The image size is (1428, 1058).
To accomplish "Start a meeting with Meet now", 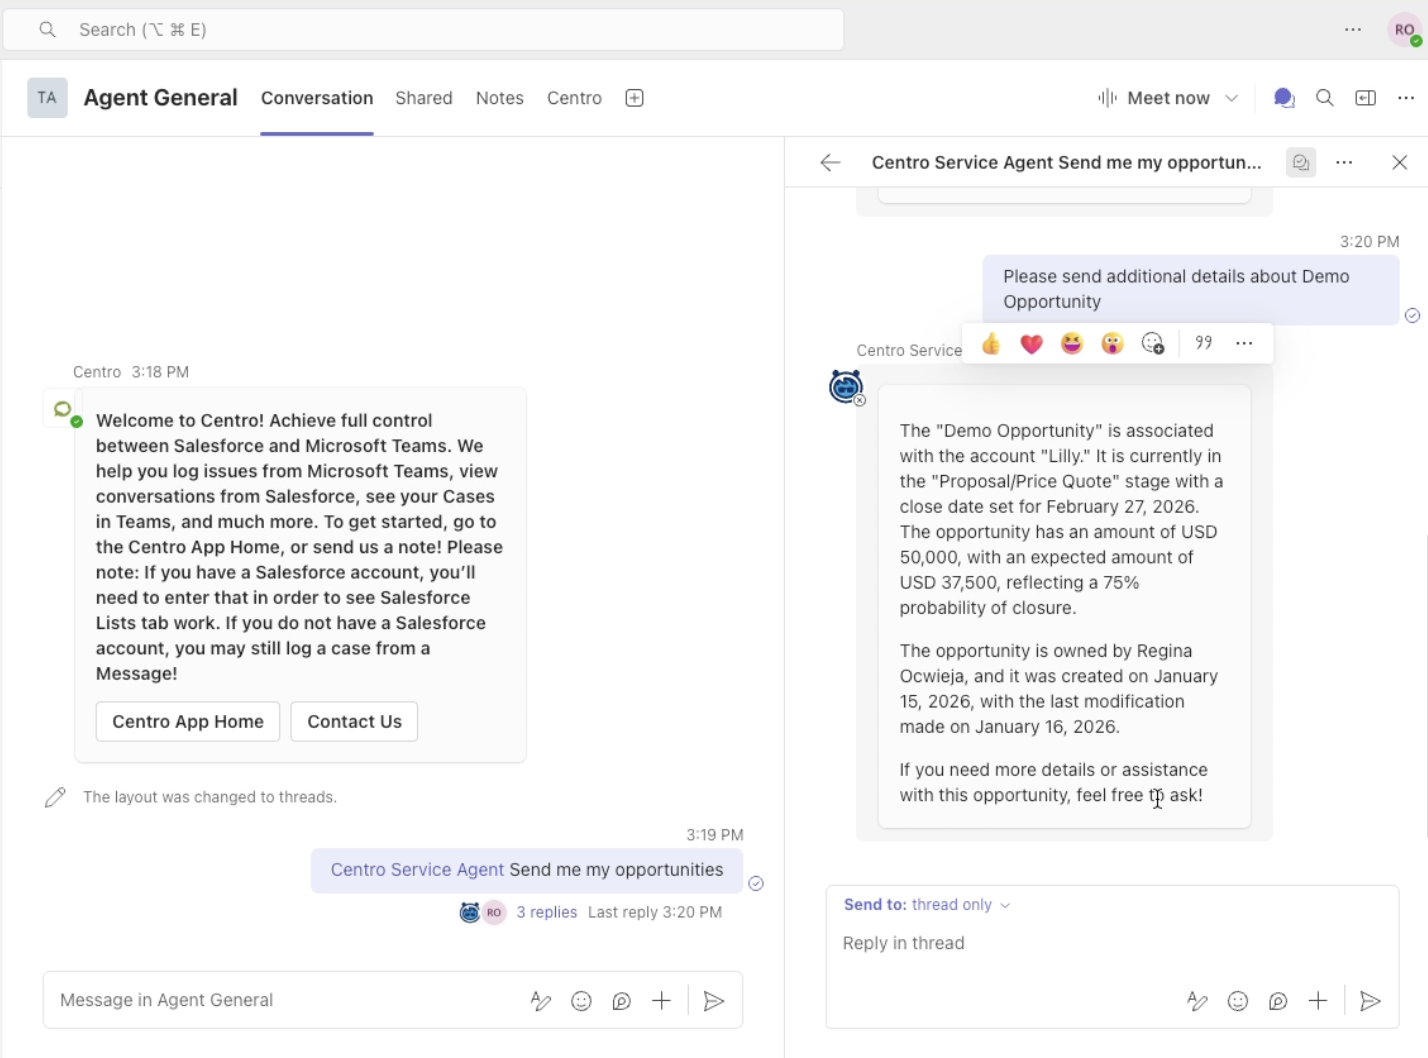I will pos(1154,98).
